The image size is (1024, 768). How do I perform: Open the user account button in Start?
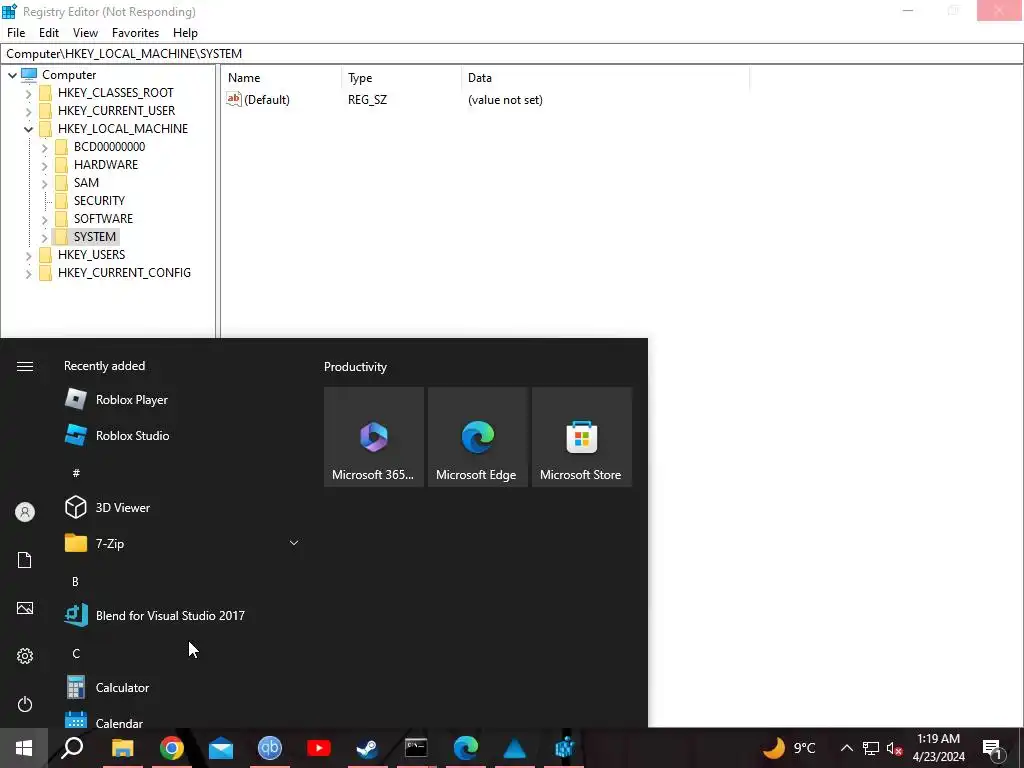point(25,512)
